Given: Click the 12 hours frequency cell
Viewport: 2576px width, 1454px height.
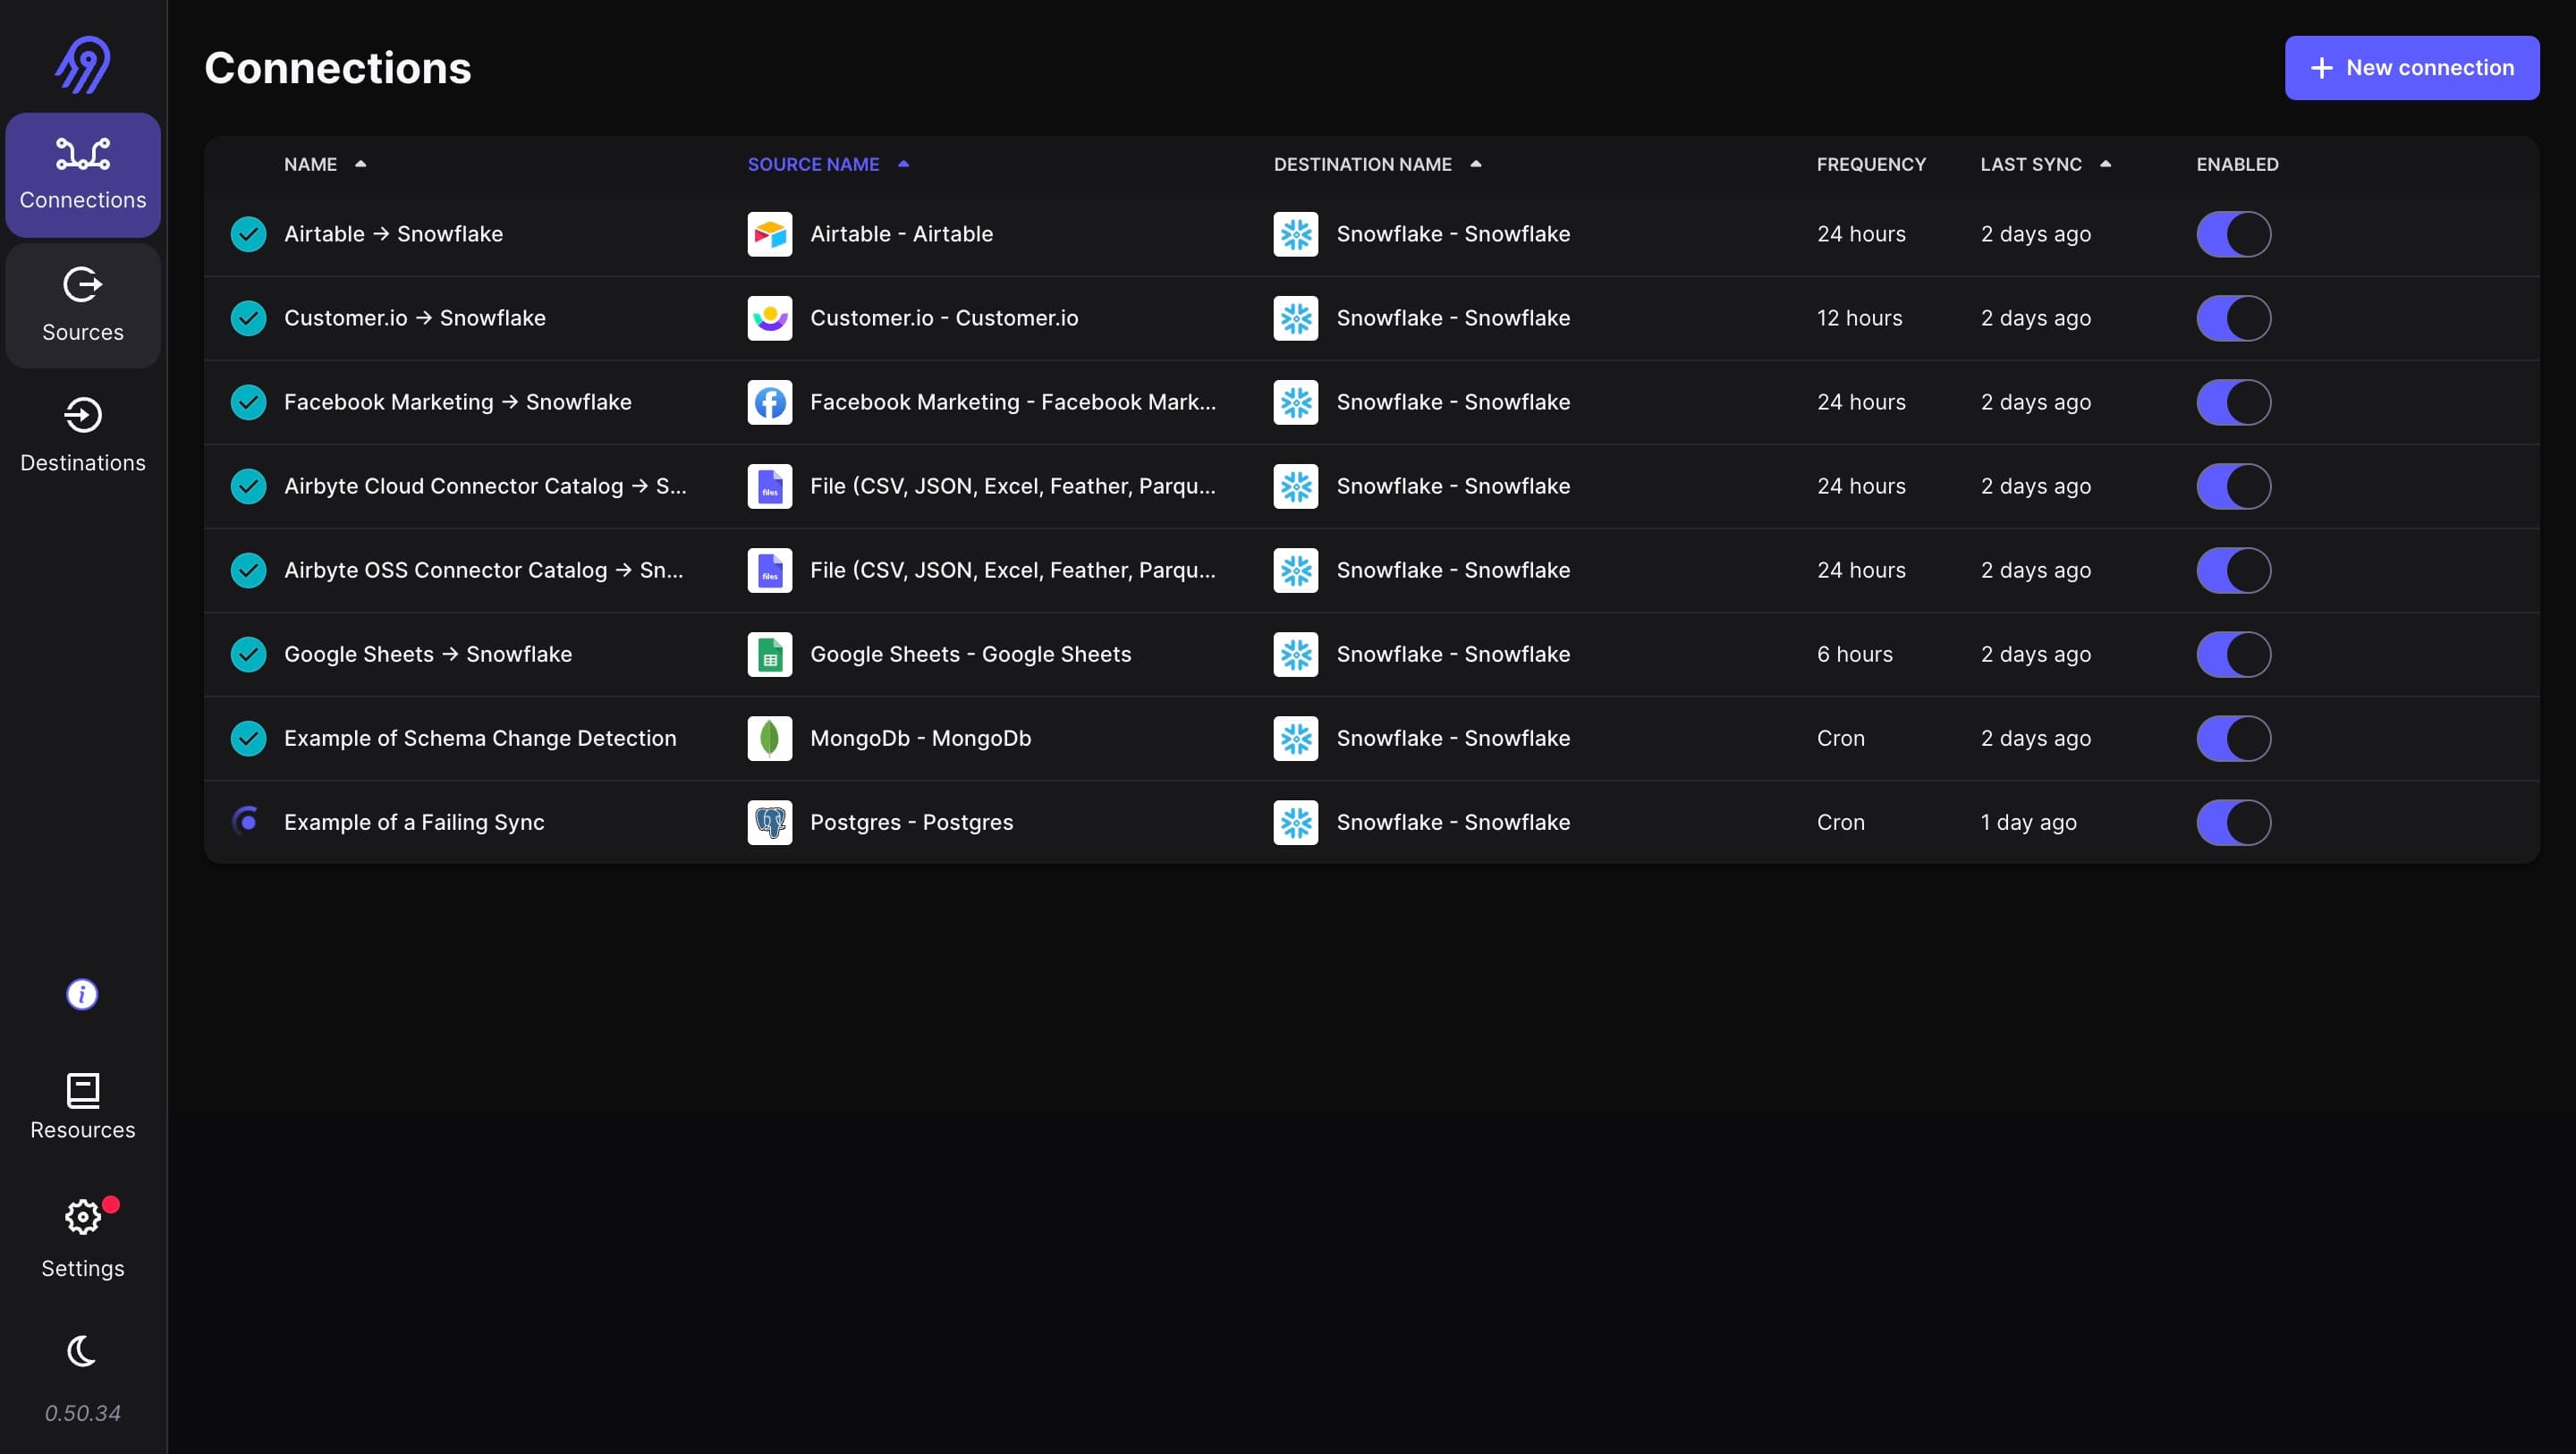Looking at the screenshot, I should pyautogui.click(x=1859, y=318).
